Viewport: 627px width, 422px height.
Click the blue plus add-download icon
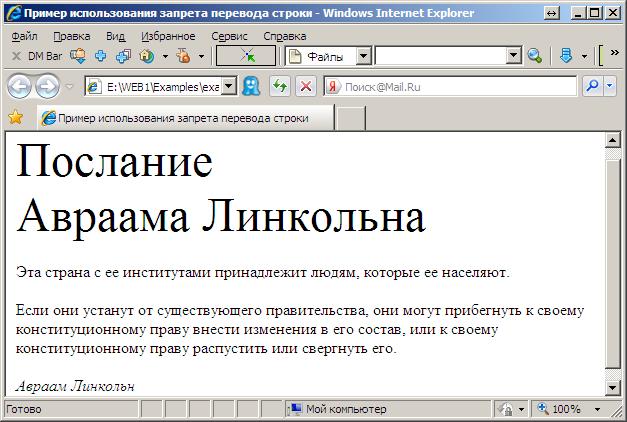(100, 56)
